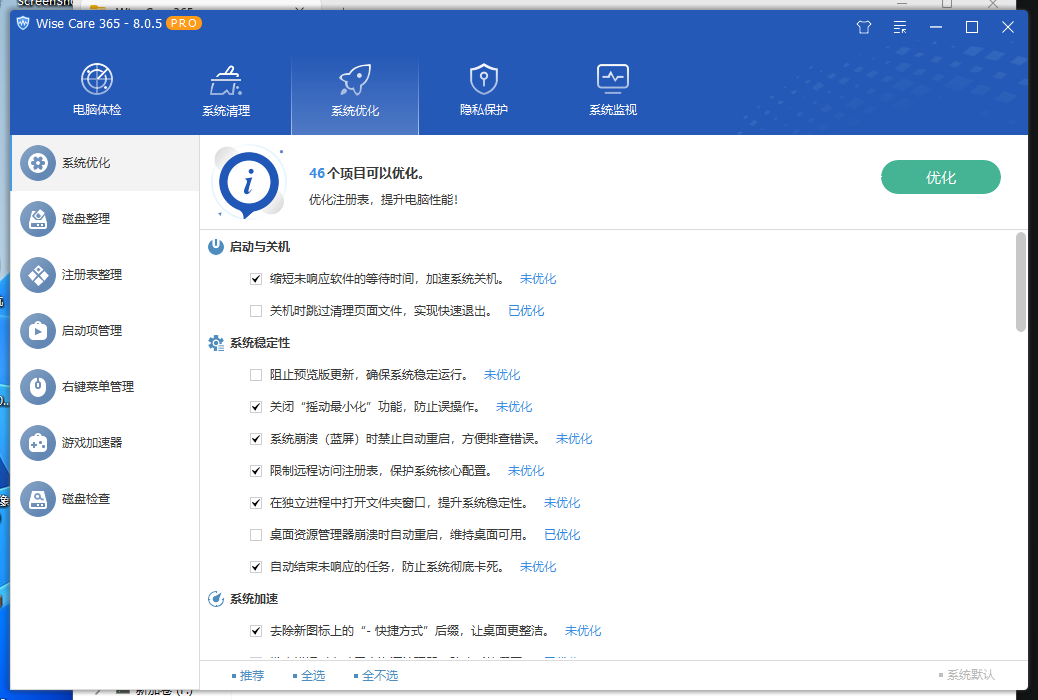
Task: Open the 系统监视 monitor icon
Action: (x=613, y=79)
